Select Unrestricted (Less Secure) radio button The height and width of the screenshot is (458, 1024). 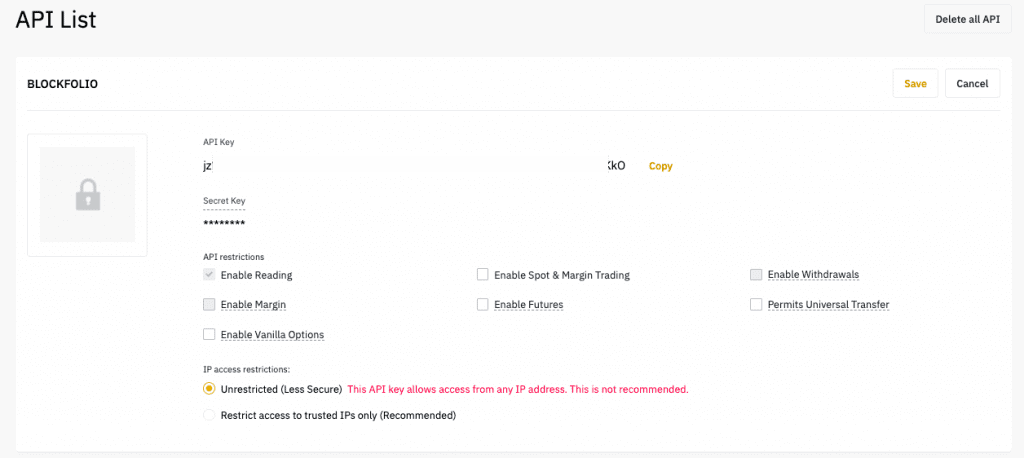click(209, 389)
